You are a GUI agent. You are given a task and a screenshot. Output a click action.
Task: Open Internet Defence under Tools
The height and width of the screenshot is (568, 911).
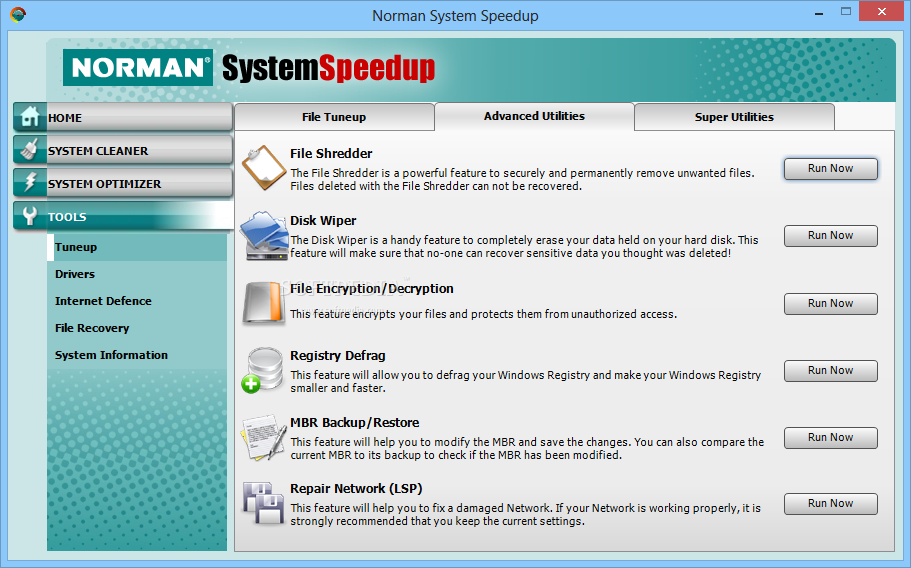(137, 301)
